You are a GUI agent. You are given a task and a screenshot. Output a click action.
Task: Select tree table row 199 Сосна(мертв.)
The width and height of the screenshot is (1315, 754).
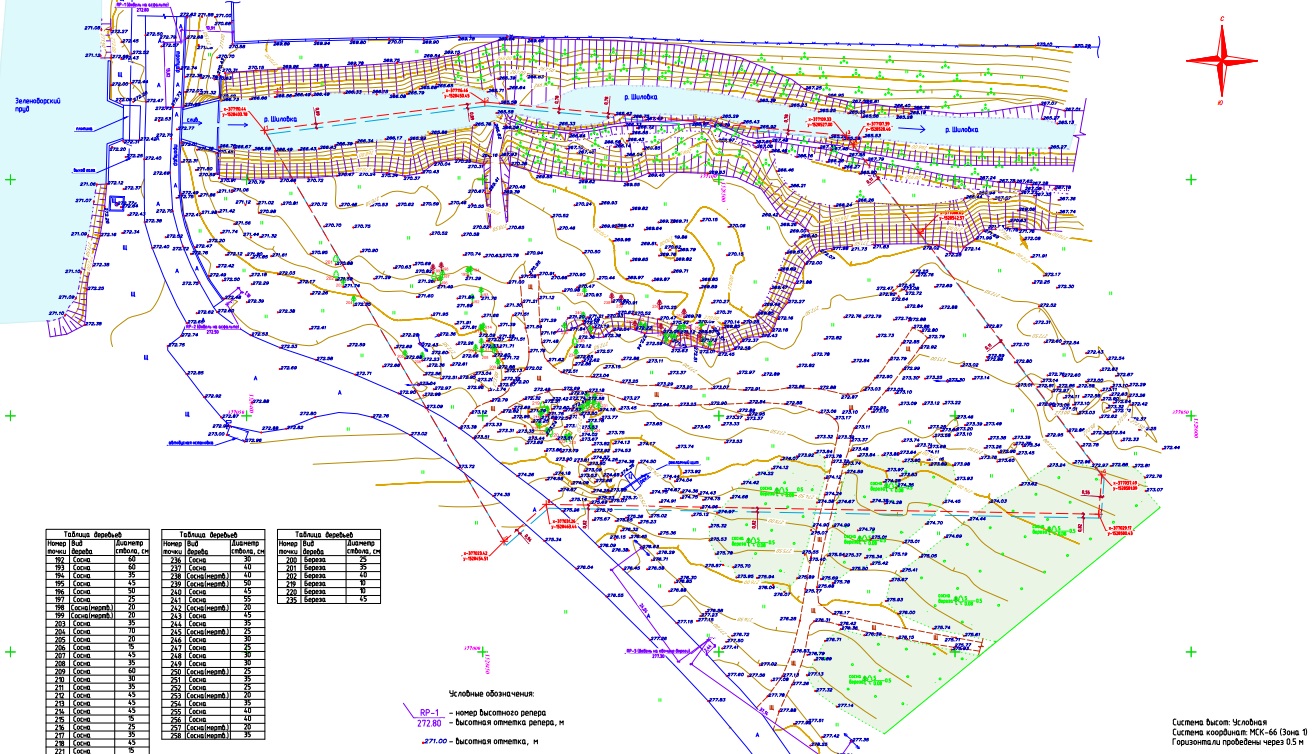[x=98, y=615]
